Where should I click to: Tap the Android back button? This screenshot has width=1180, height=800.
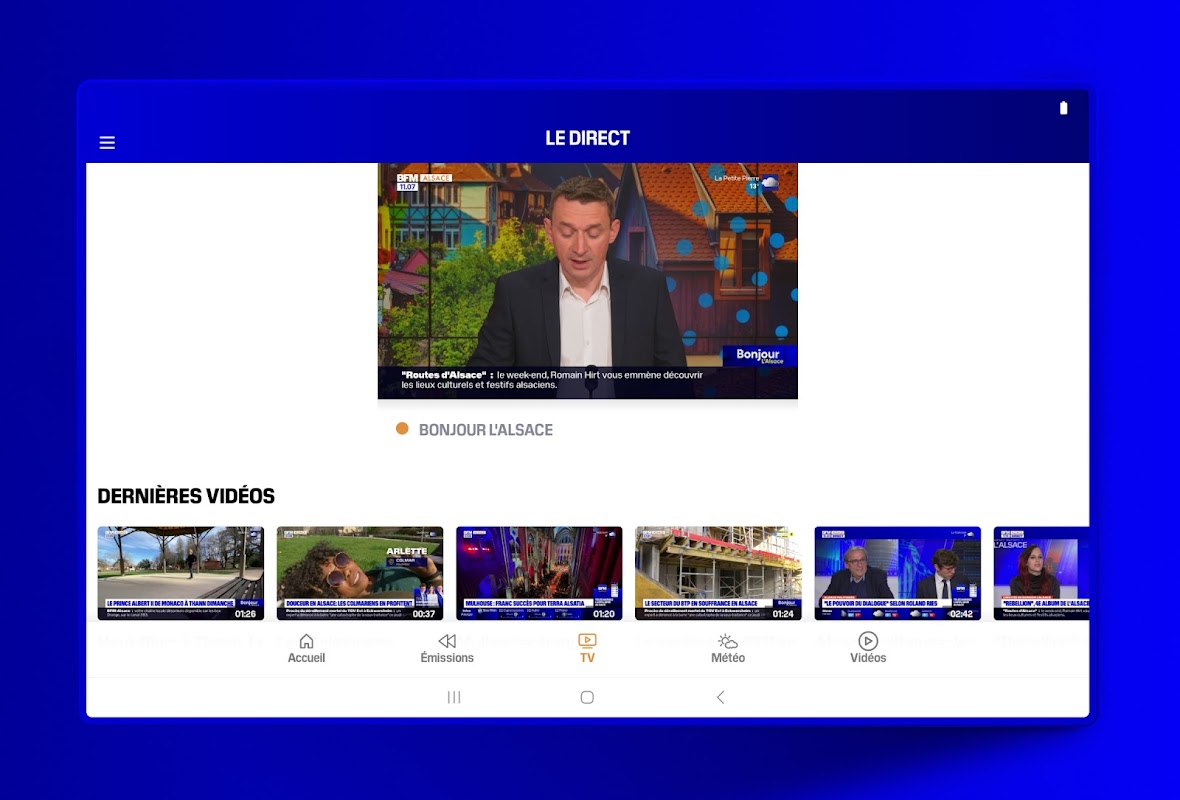pos(720,697)
